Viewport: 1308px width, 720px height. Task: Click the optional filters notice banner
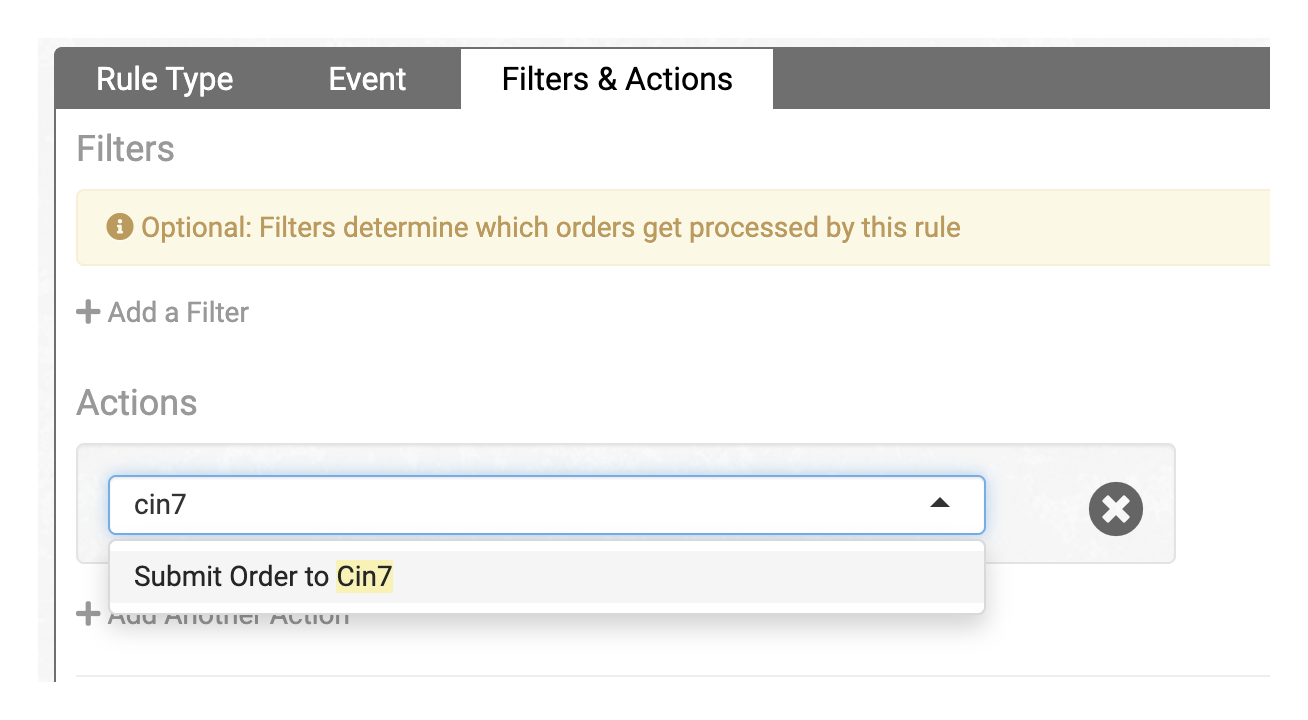[x=673, y=228]
